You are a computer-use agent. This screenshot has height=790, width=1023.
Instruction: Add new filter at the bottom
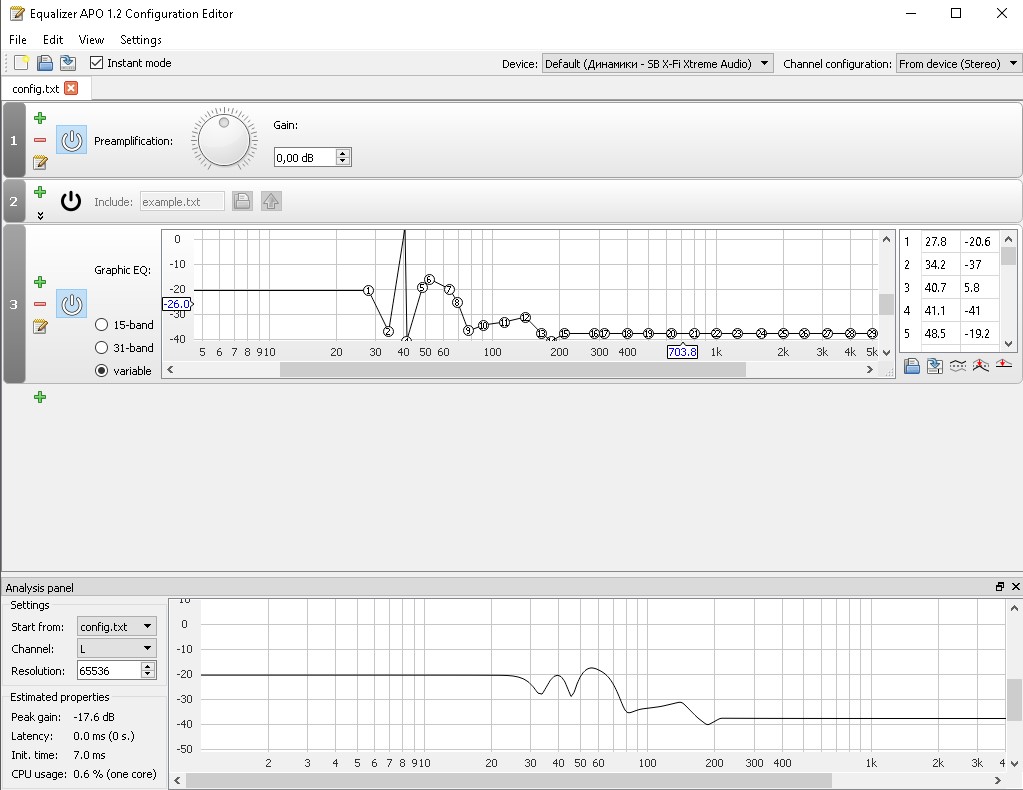coord(40,397)
